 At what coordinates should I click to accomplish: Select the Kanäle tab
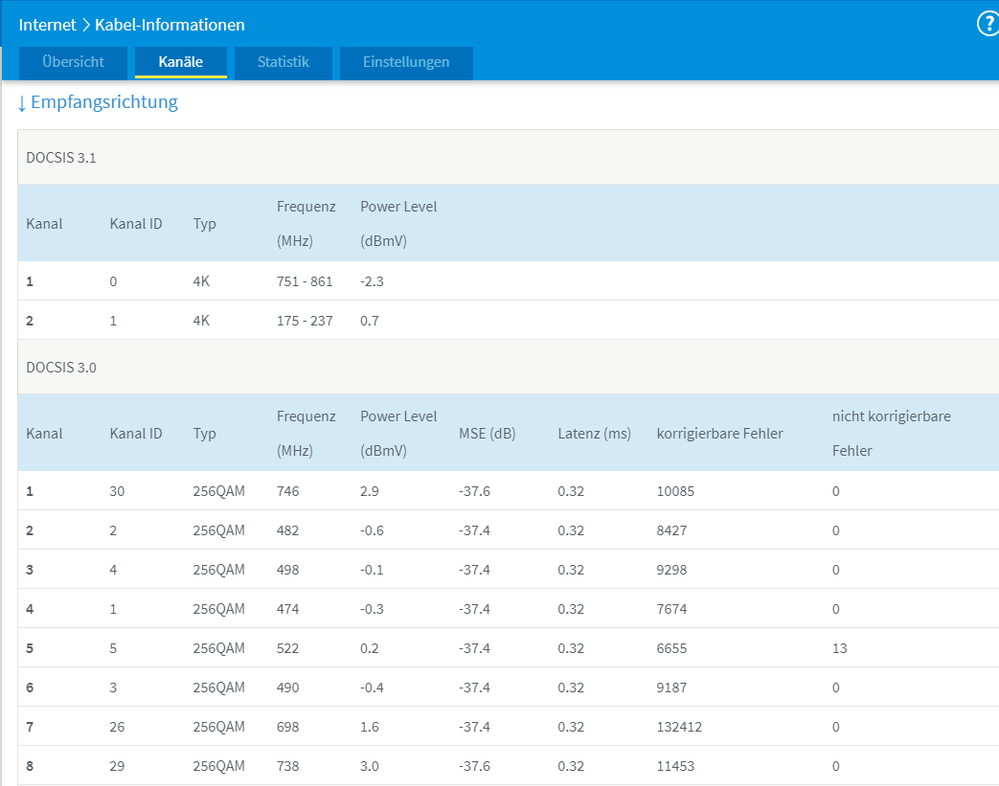click(181, 62)
